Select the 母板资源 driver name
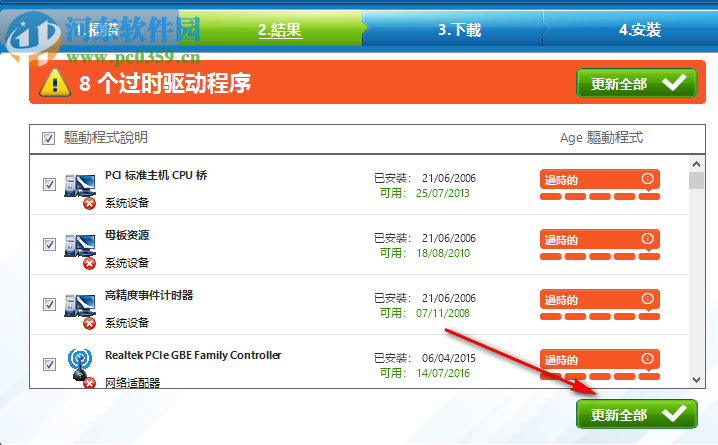This screenshot has width=718, height=445. pos(127,235)
